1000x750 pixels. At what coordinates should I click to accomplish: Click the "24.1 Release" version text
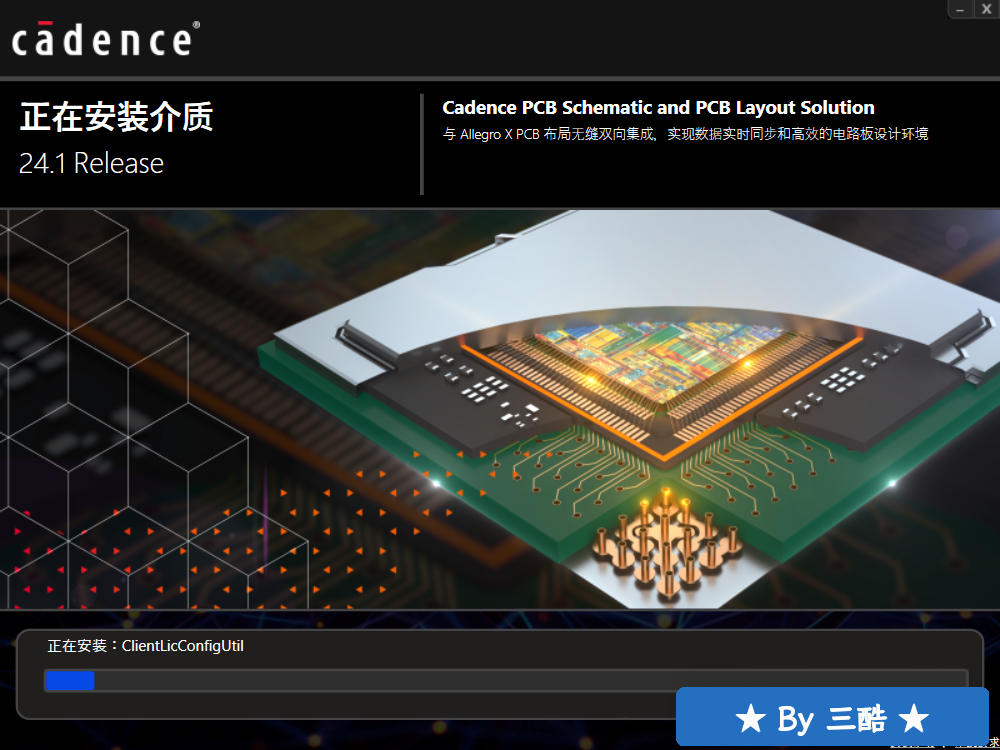pos(91,163)
